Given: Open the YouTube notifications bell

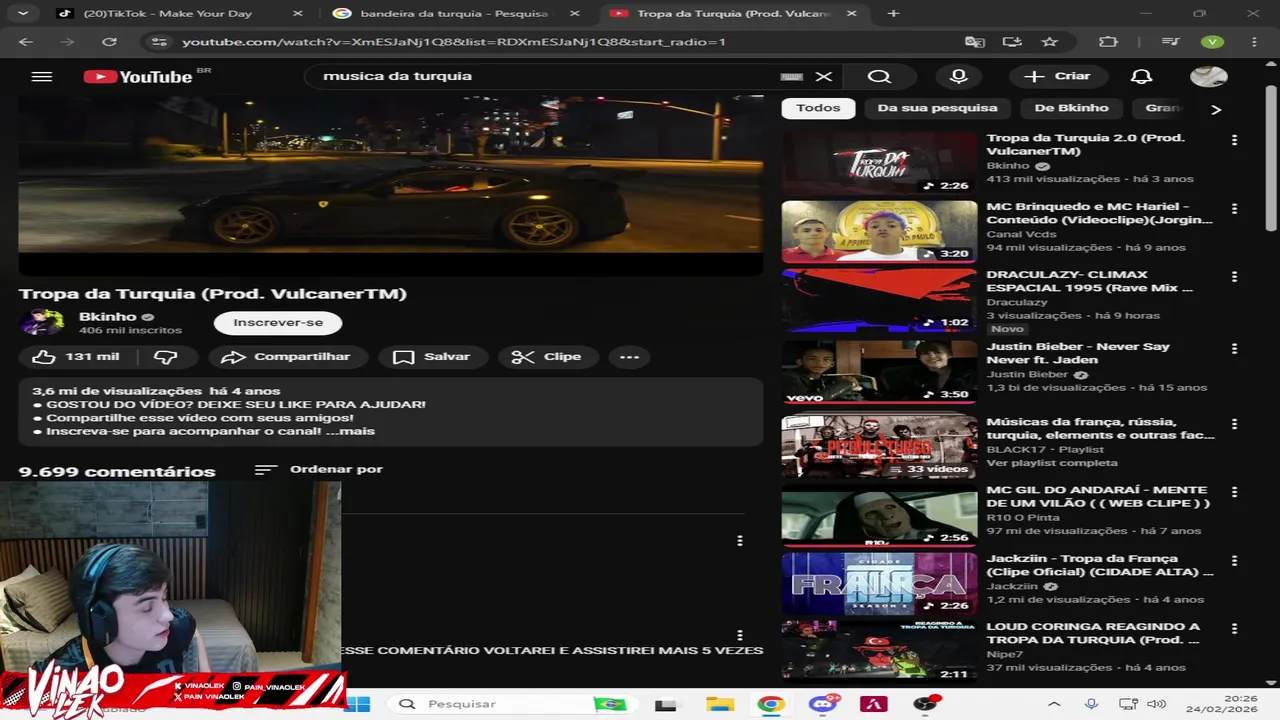Looking at the screenshot, I should point(1141,76).
